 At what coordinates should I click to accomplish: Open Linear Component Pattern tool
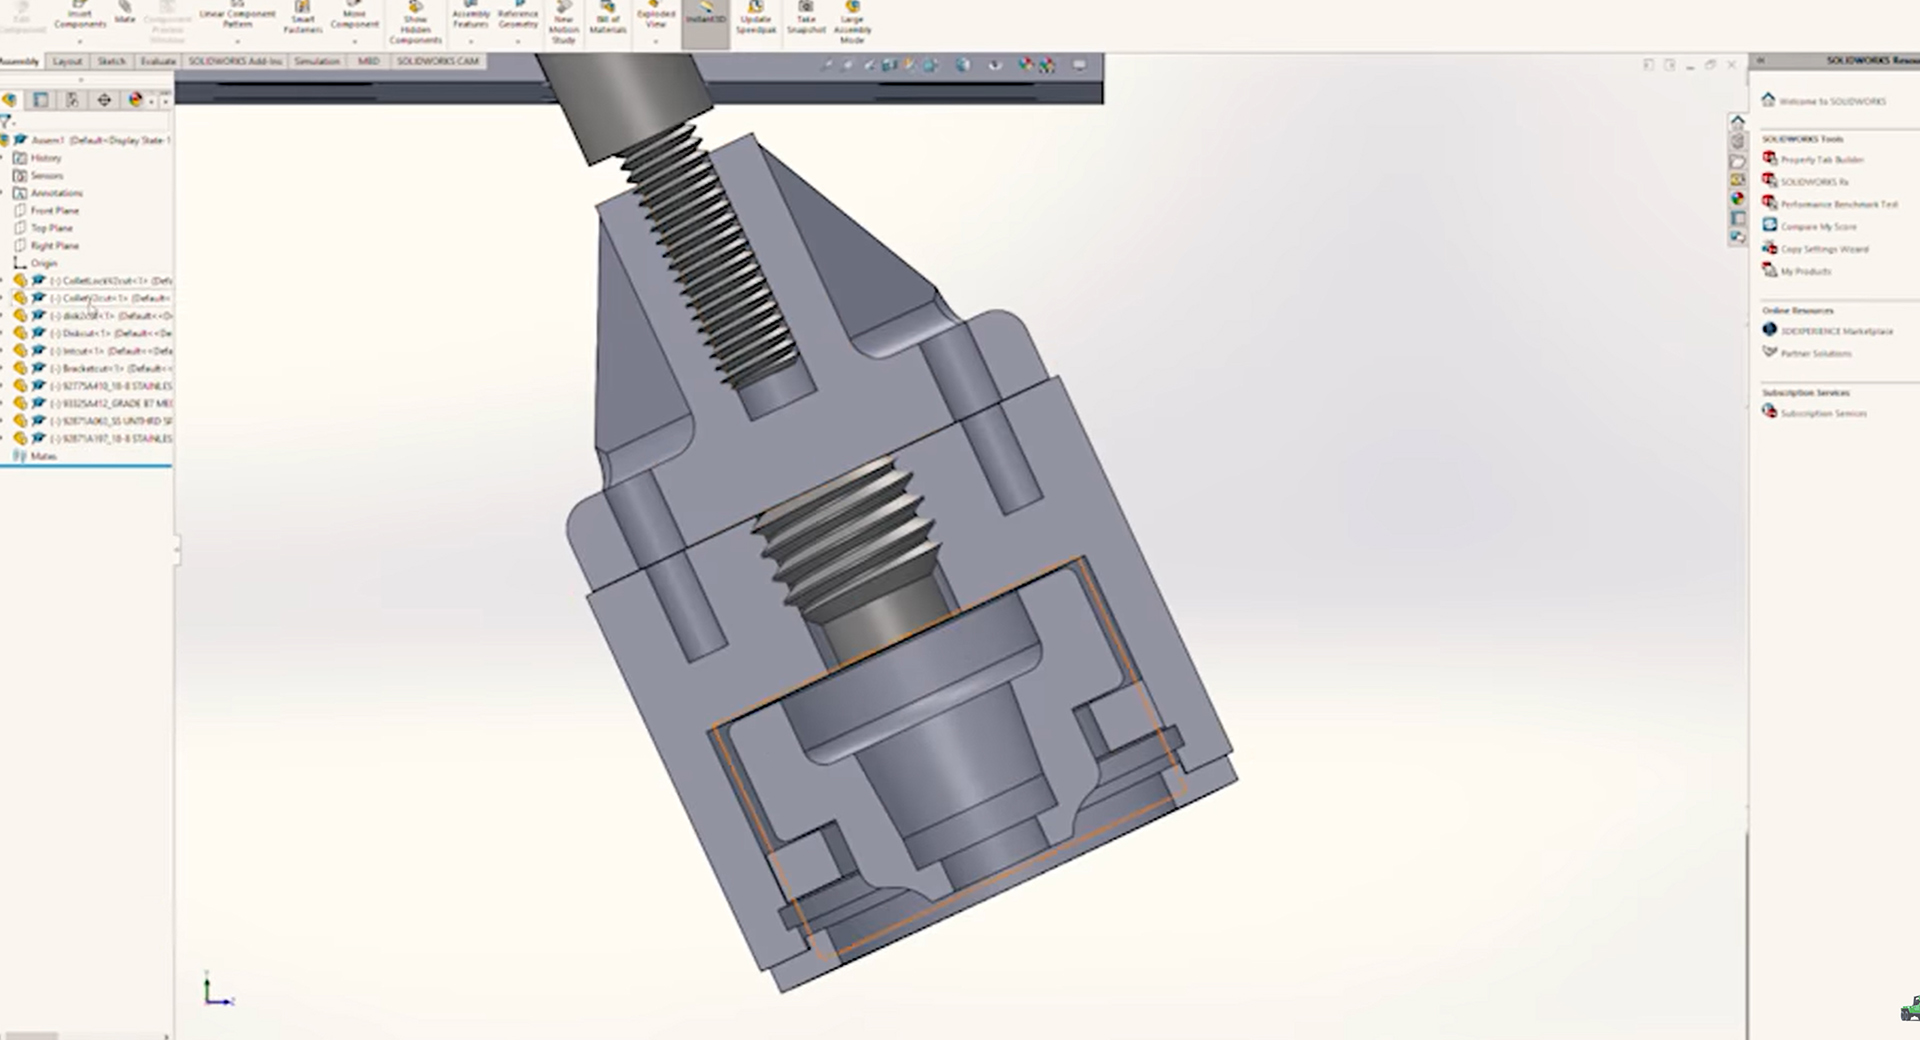point(237,16)
